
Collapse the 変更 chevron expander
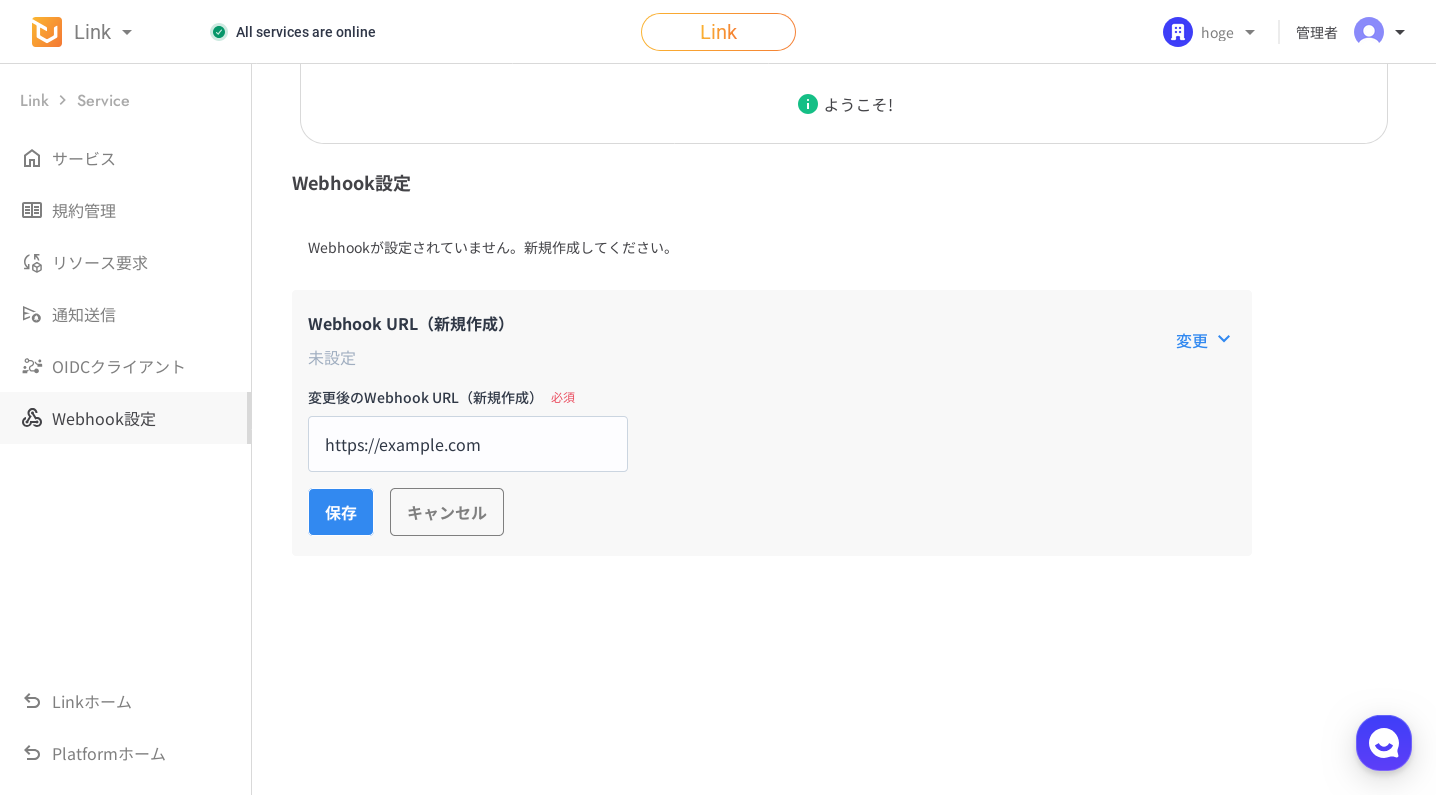coord(1223,339)
